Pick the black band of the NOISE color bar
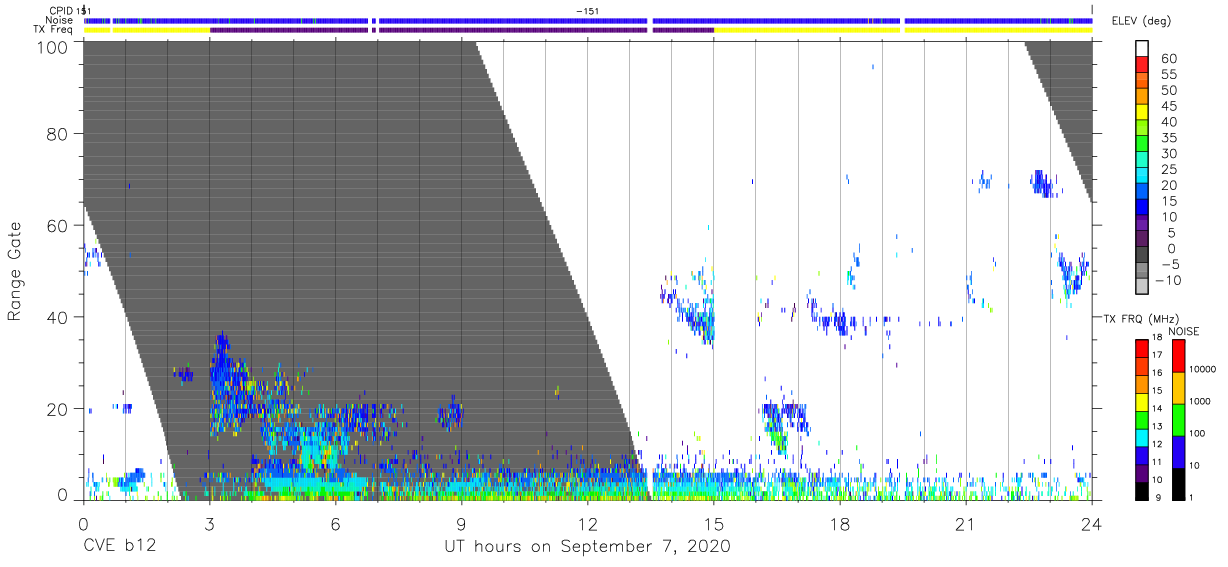Screen dimensions: 1228x567 tap(1178, 484)
